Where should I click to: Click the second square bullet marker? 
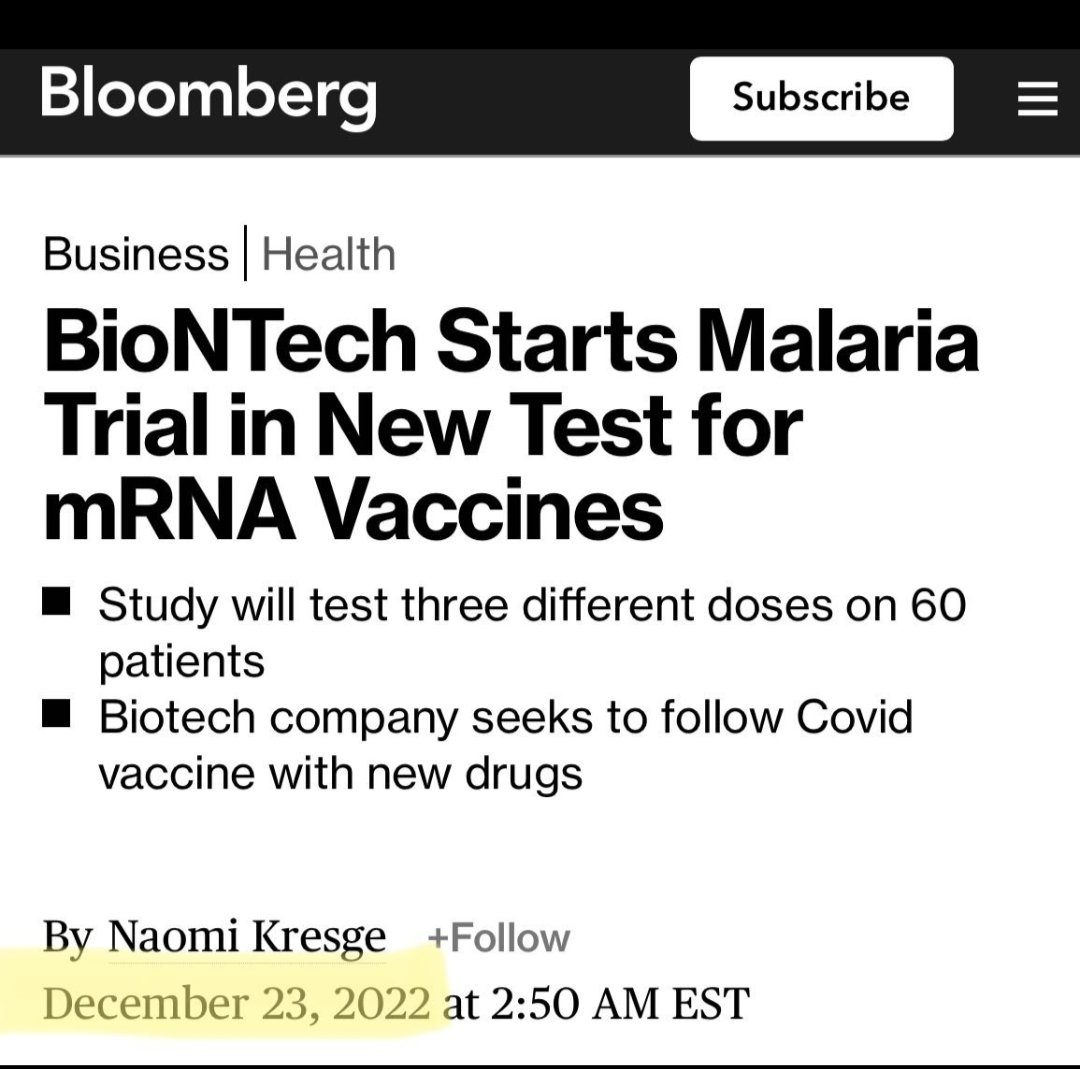coord(57,715)
